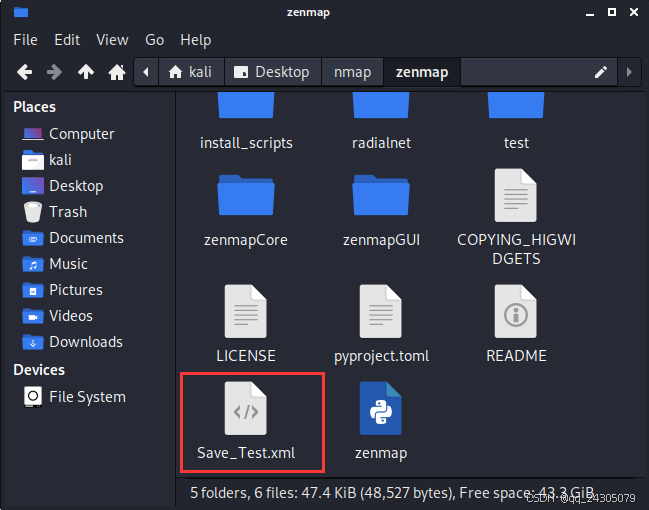The image size is (649, 510).
Task: Open the kali home place in the sidebar
Action: click(x=47, y=160)
